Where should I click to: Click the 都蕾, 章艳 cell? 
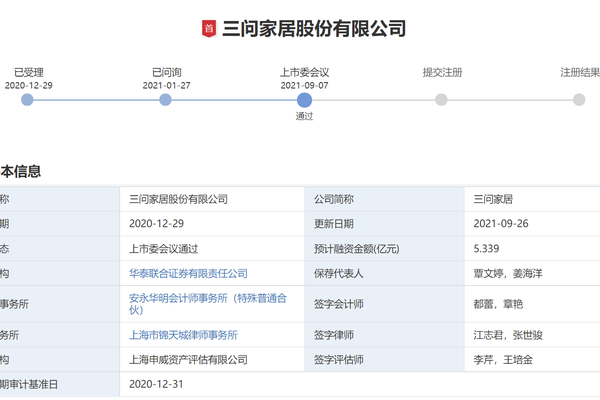tap(532, 304)
